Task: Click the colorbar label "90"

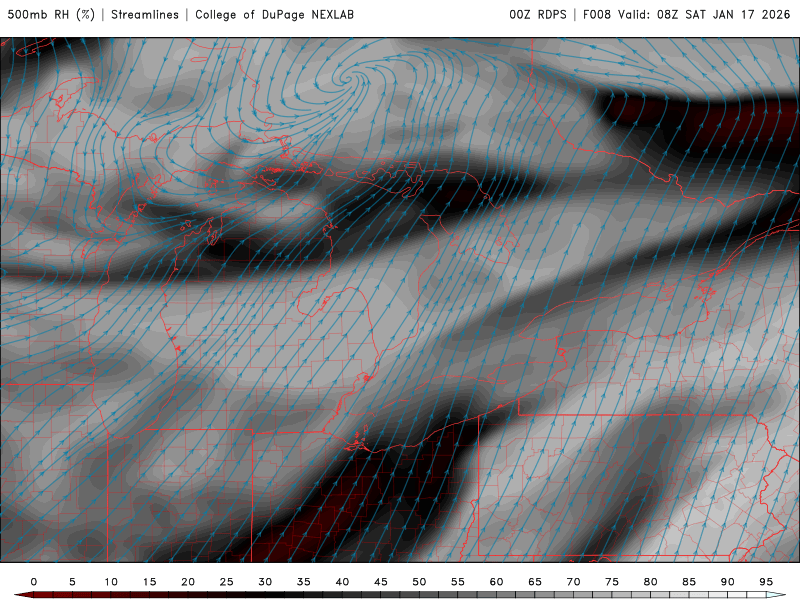Action: [x=728, y=582]
